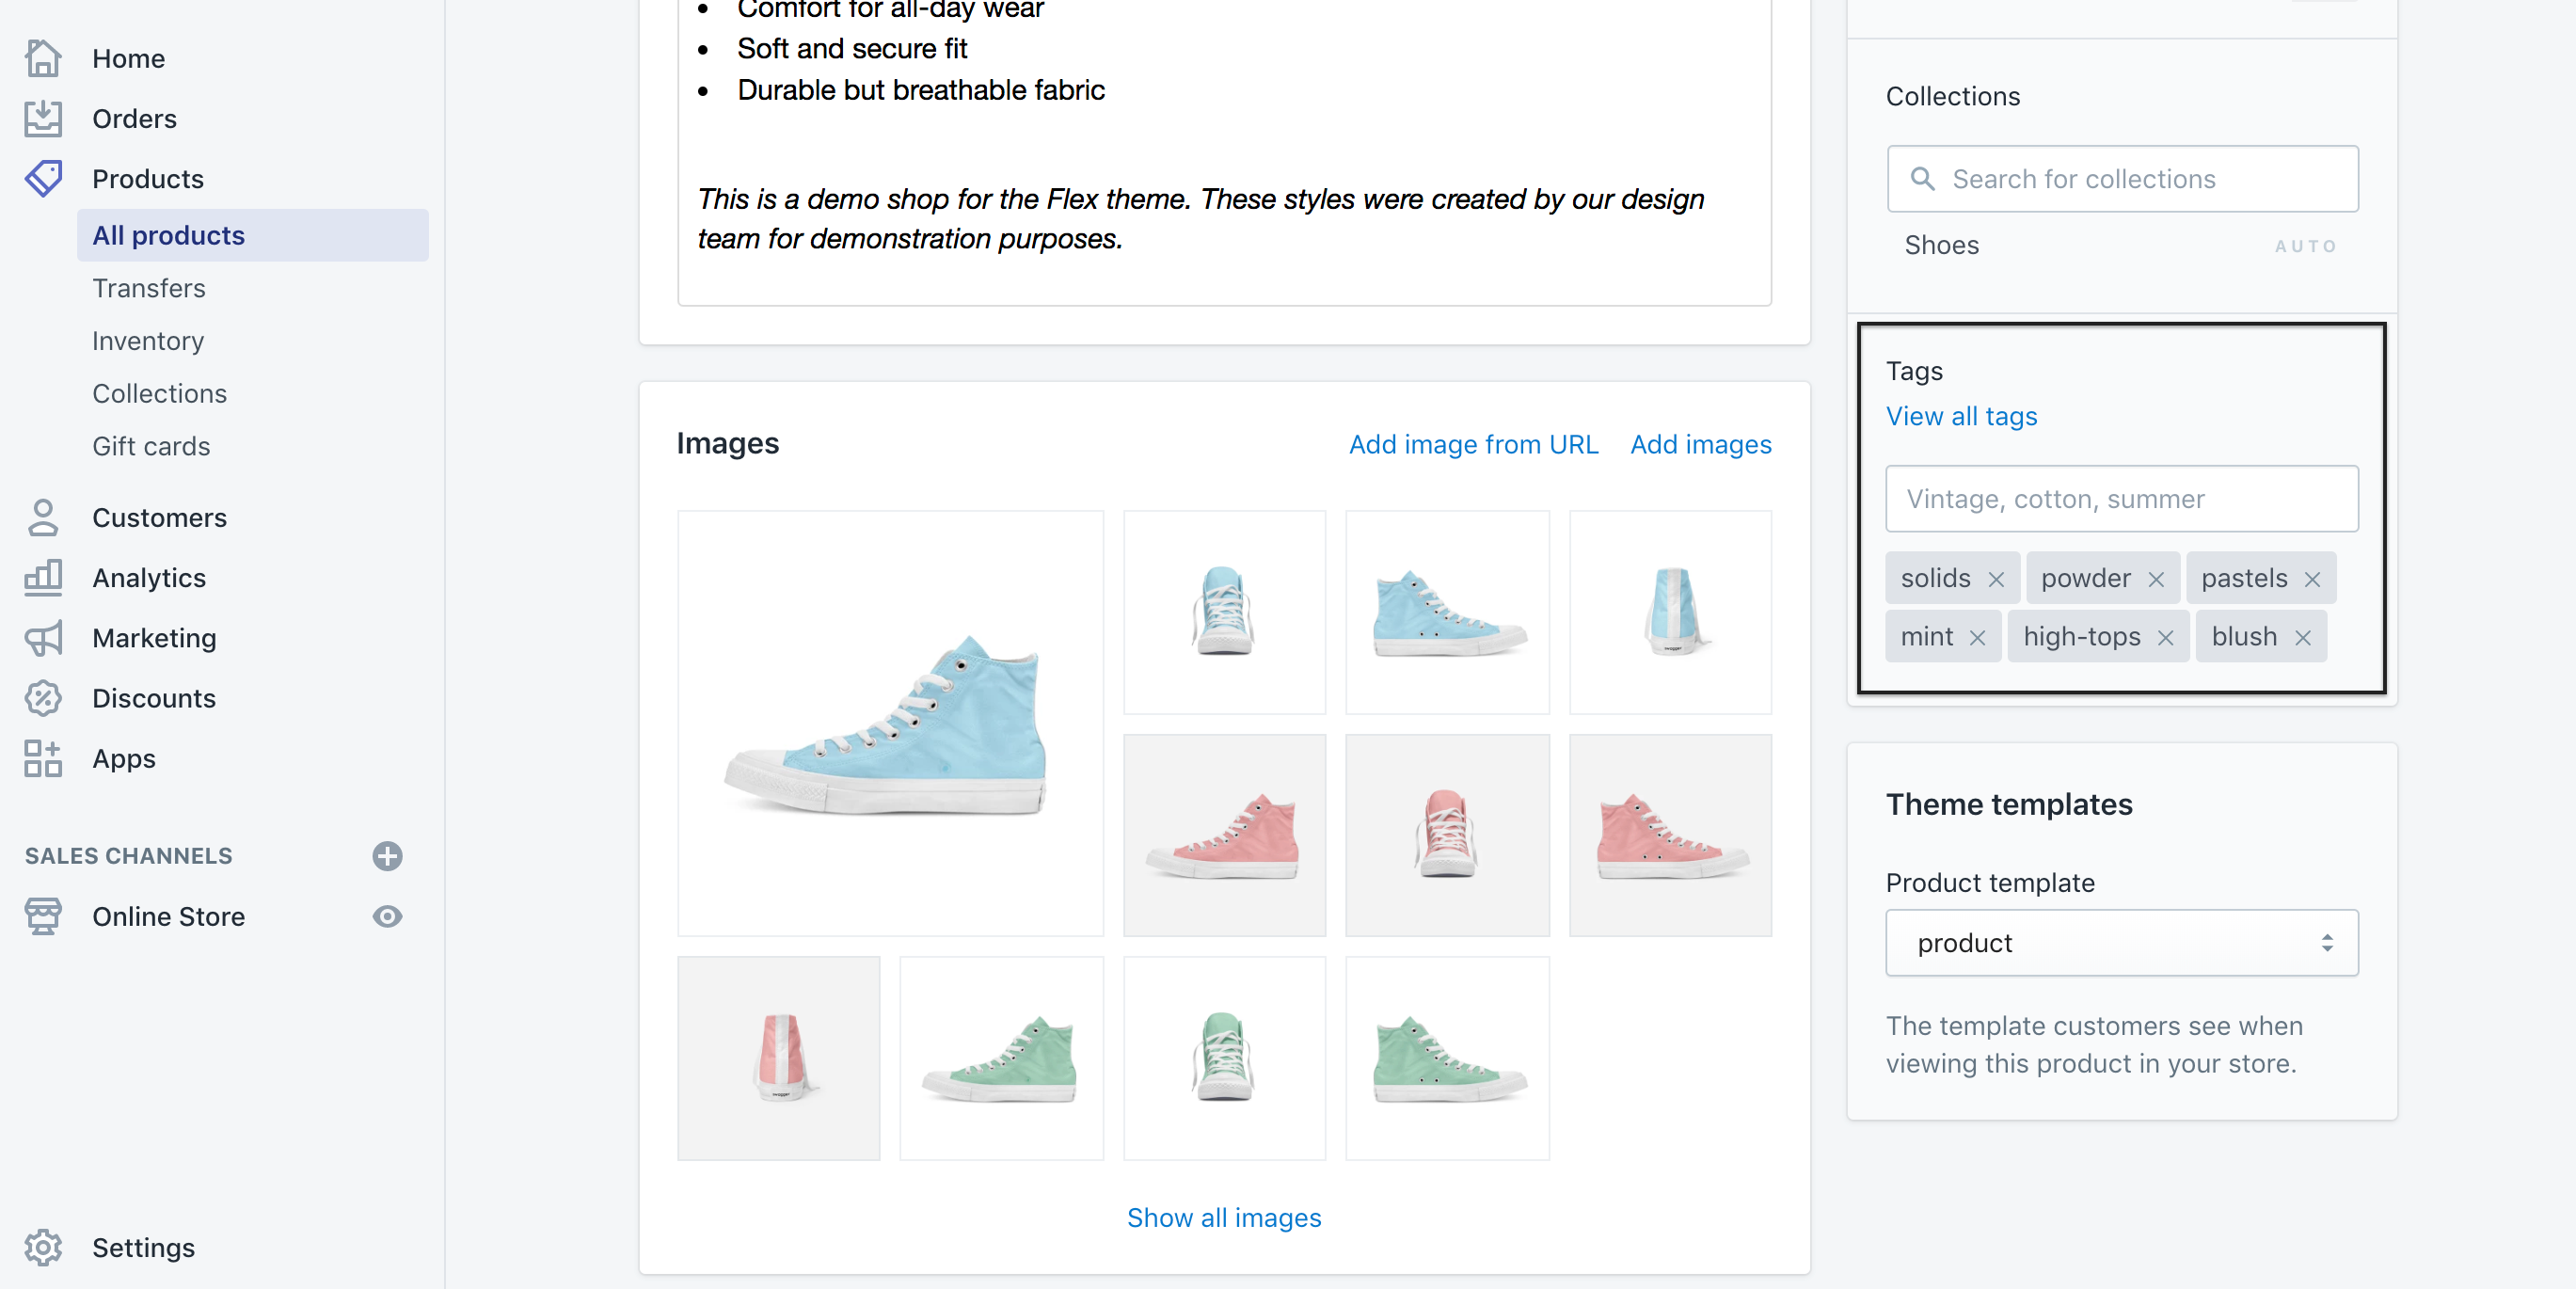This screenshot has height=1289, width=2576.
Task: Click 'Show all images' link
Action: point(1223,1217)
